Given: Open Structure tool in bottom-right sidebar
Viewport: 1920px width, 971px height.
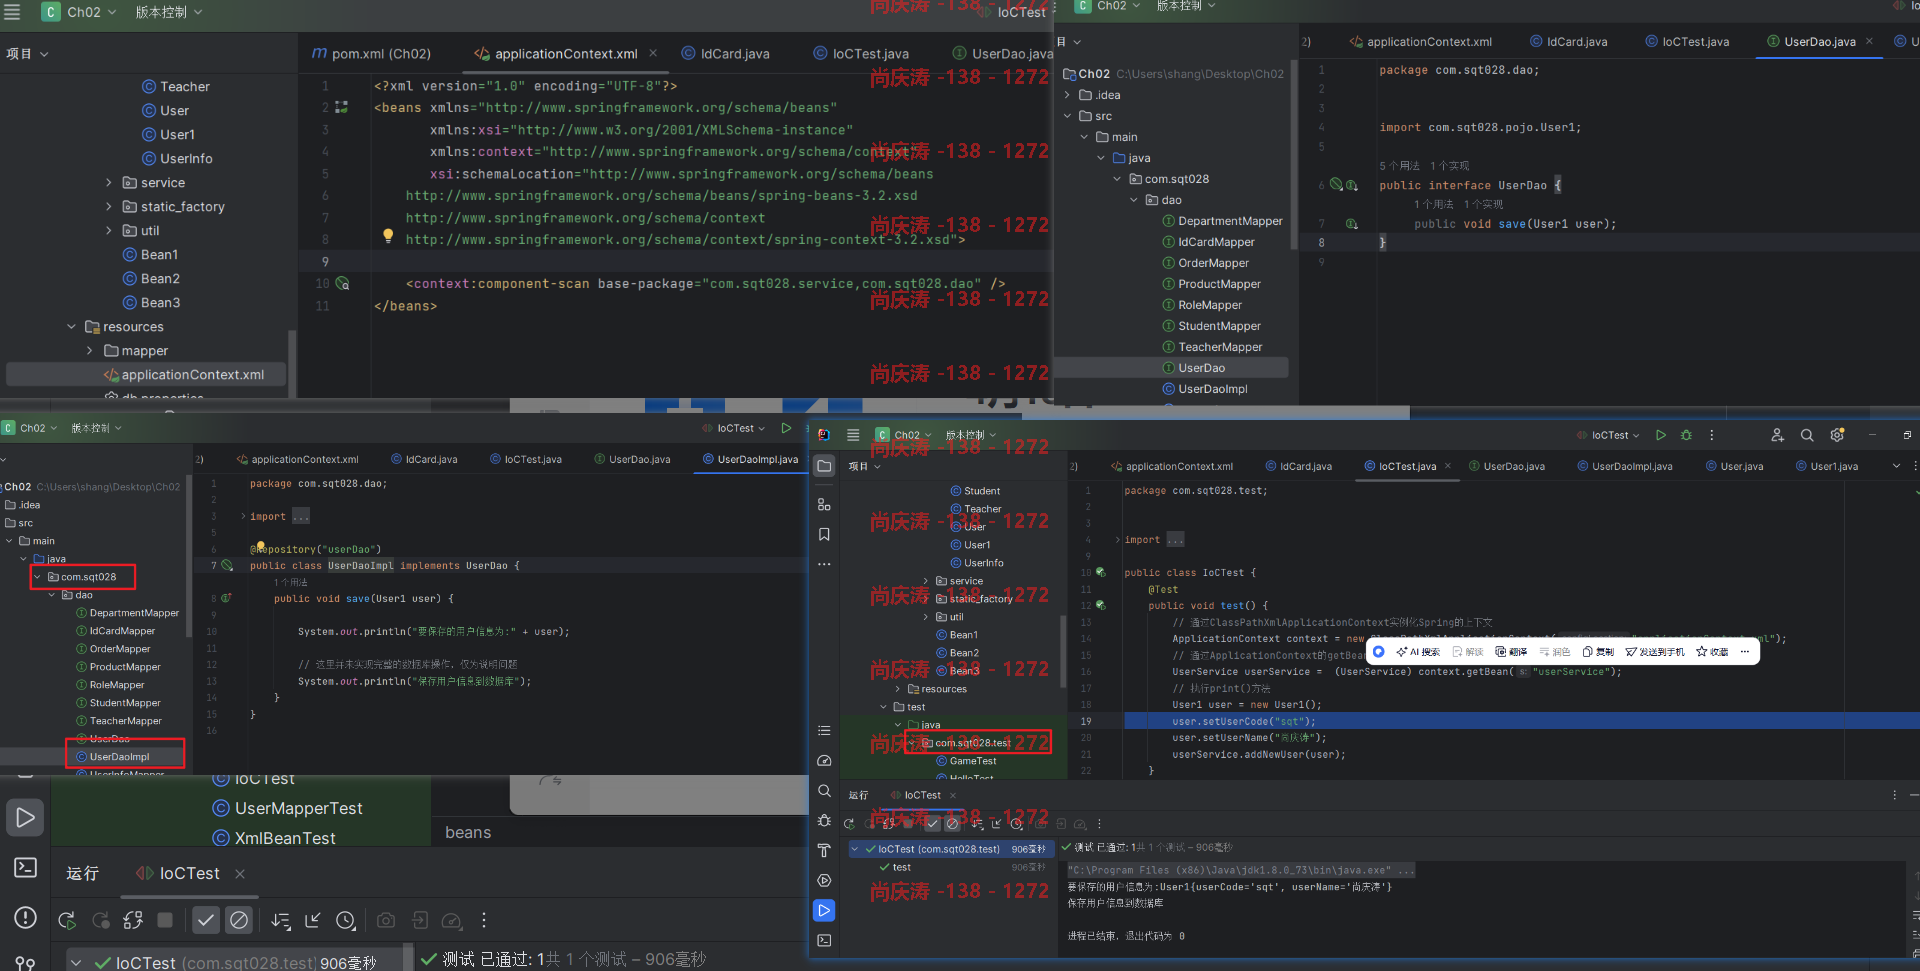Looking at the screenshot, I should [824, 505].
